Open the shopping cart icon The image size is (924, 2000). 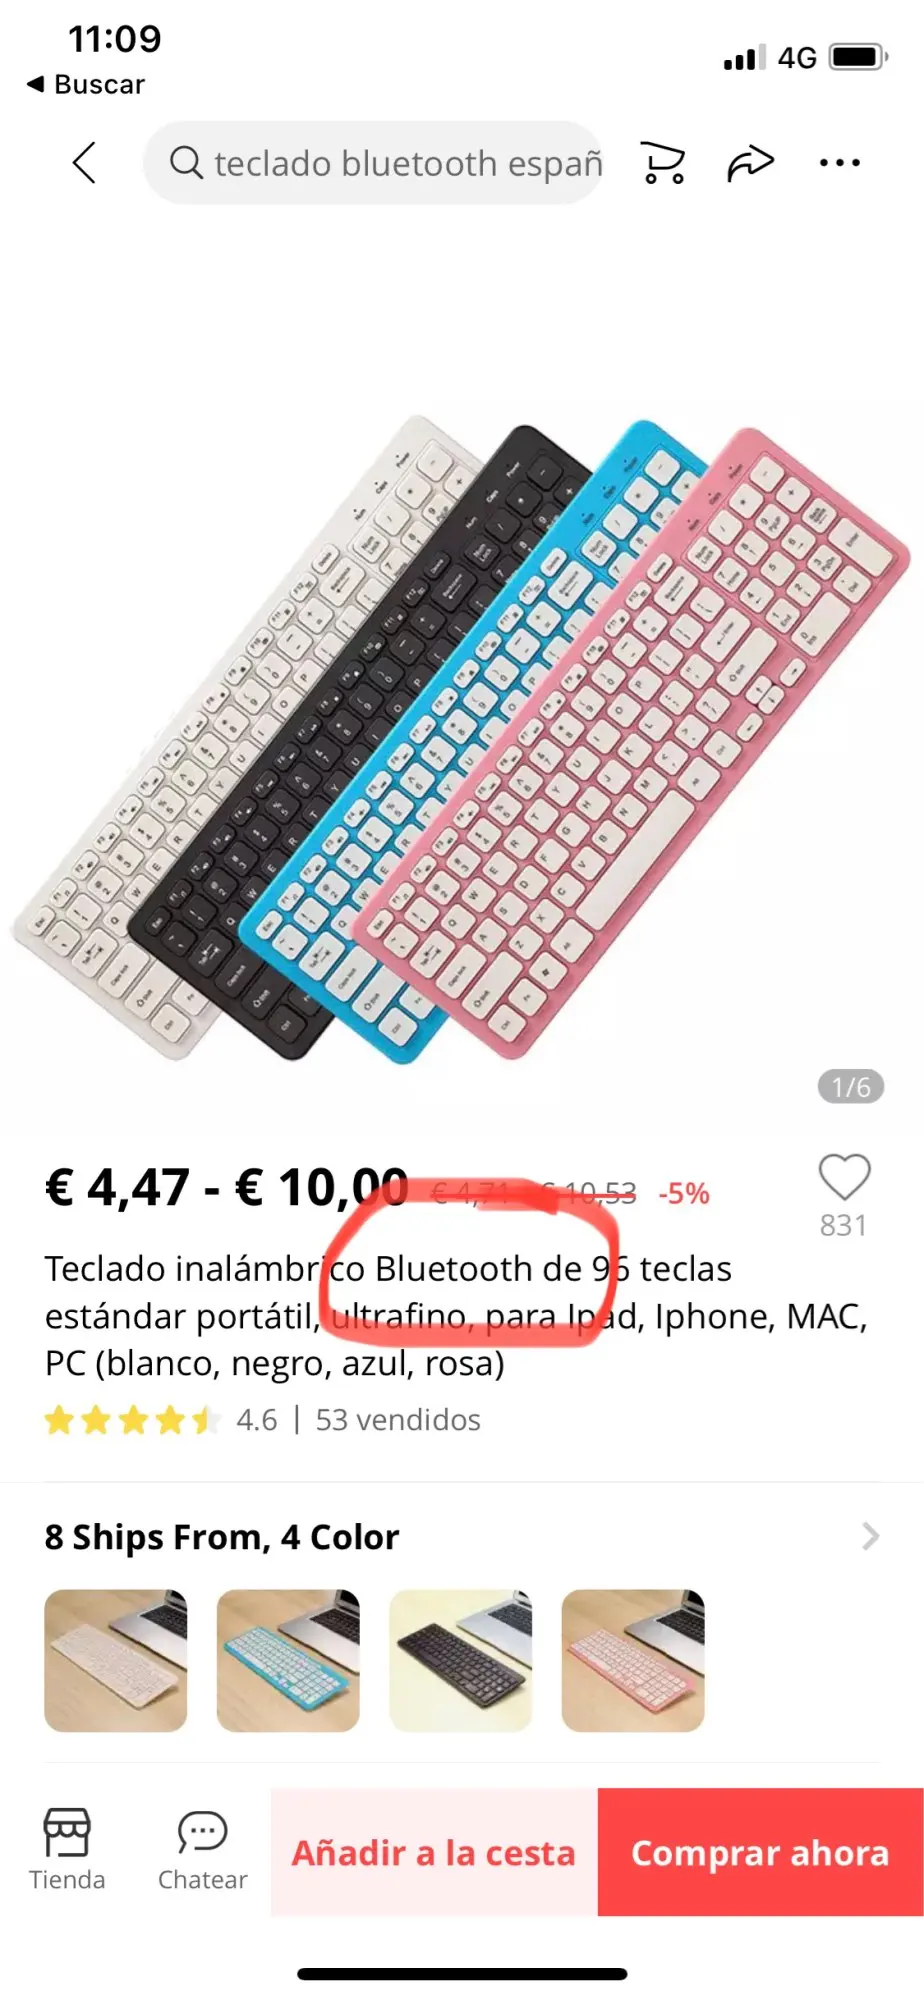[x=663, y=162]
